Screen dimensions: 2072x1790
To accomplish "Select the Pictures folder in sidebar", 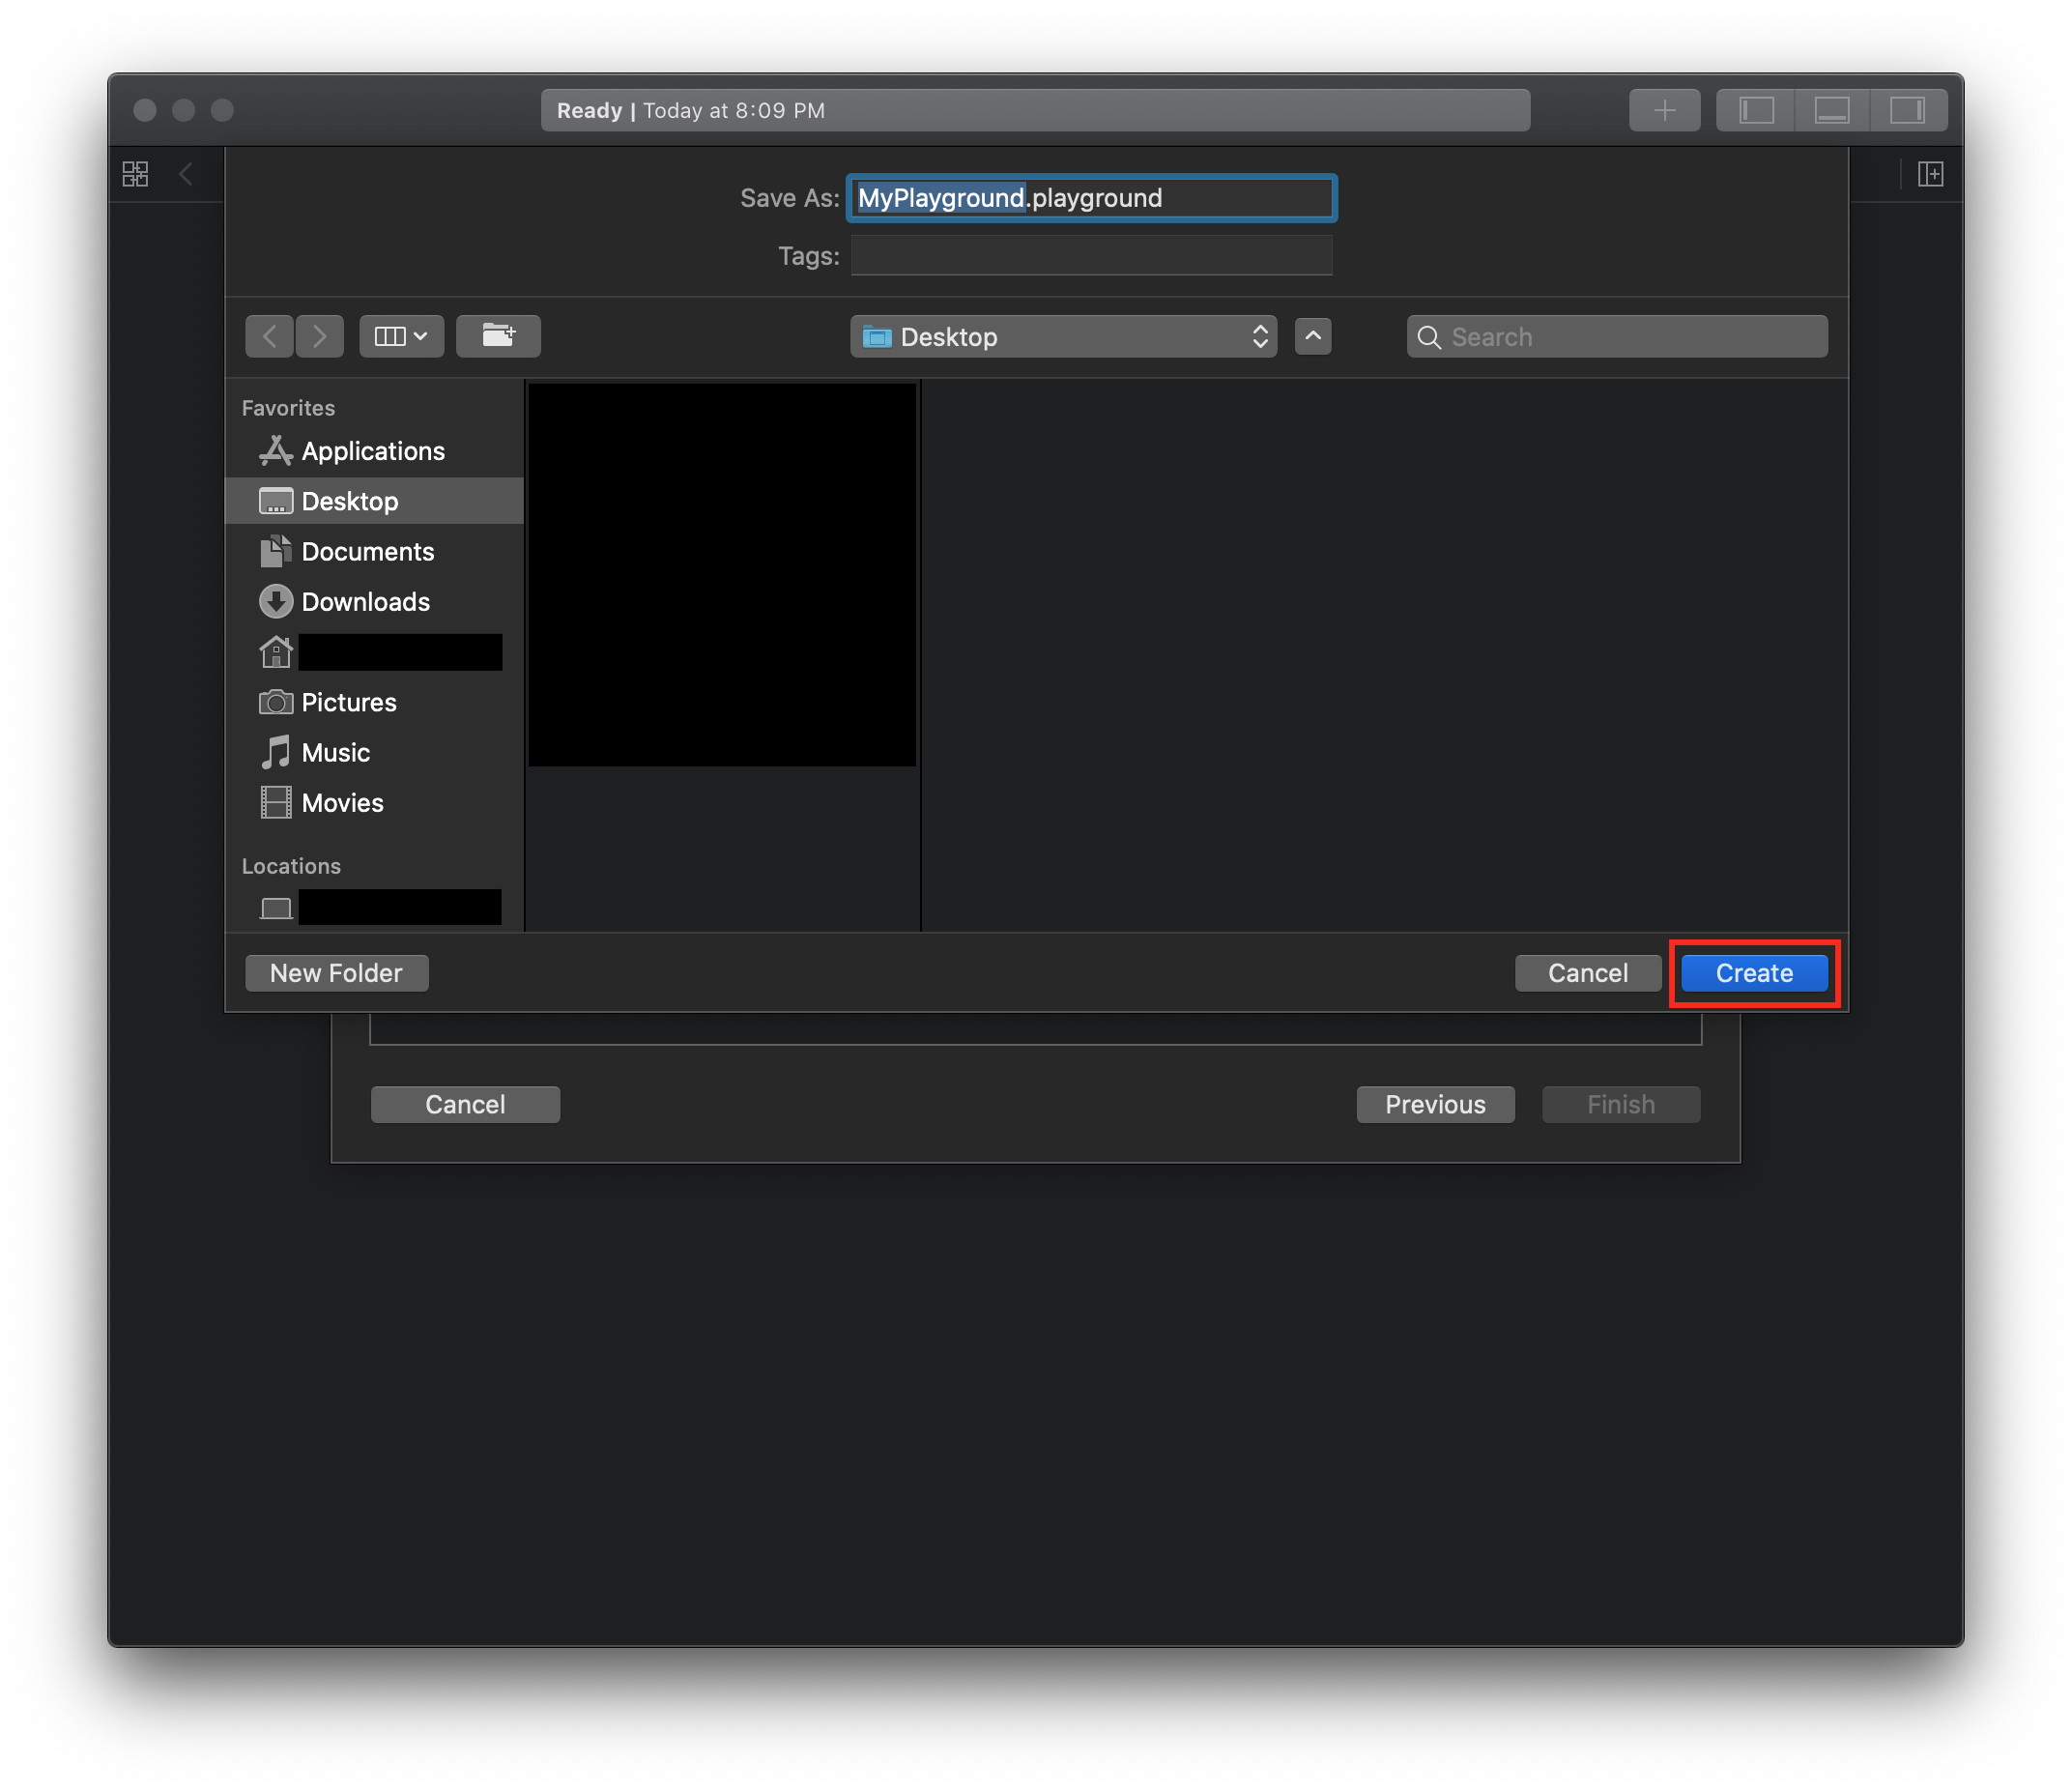I will [348, 702].
